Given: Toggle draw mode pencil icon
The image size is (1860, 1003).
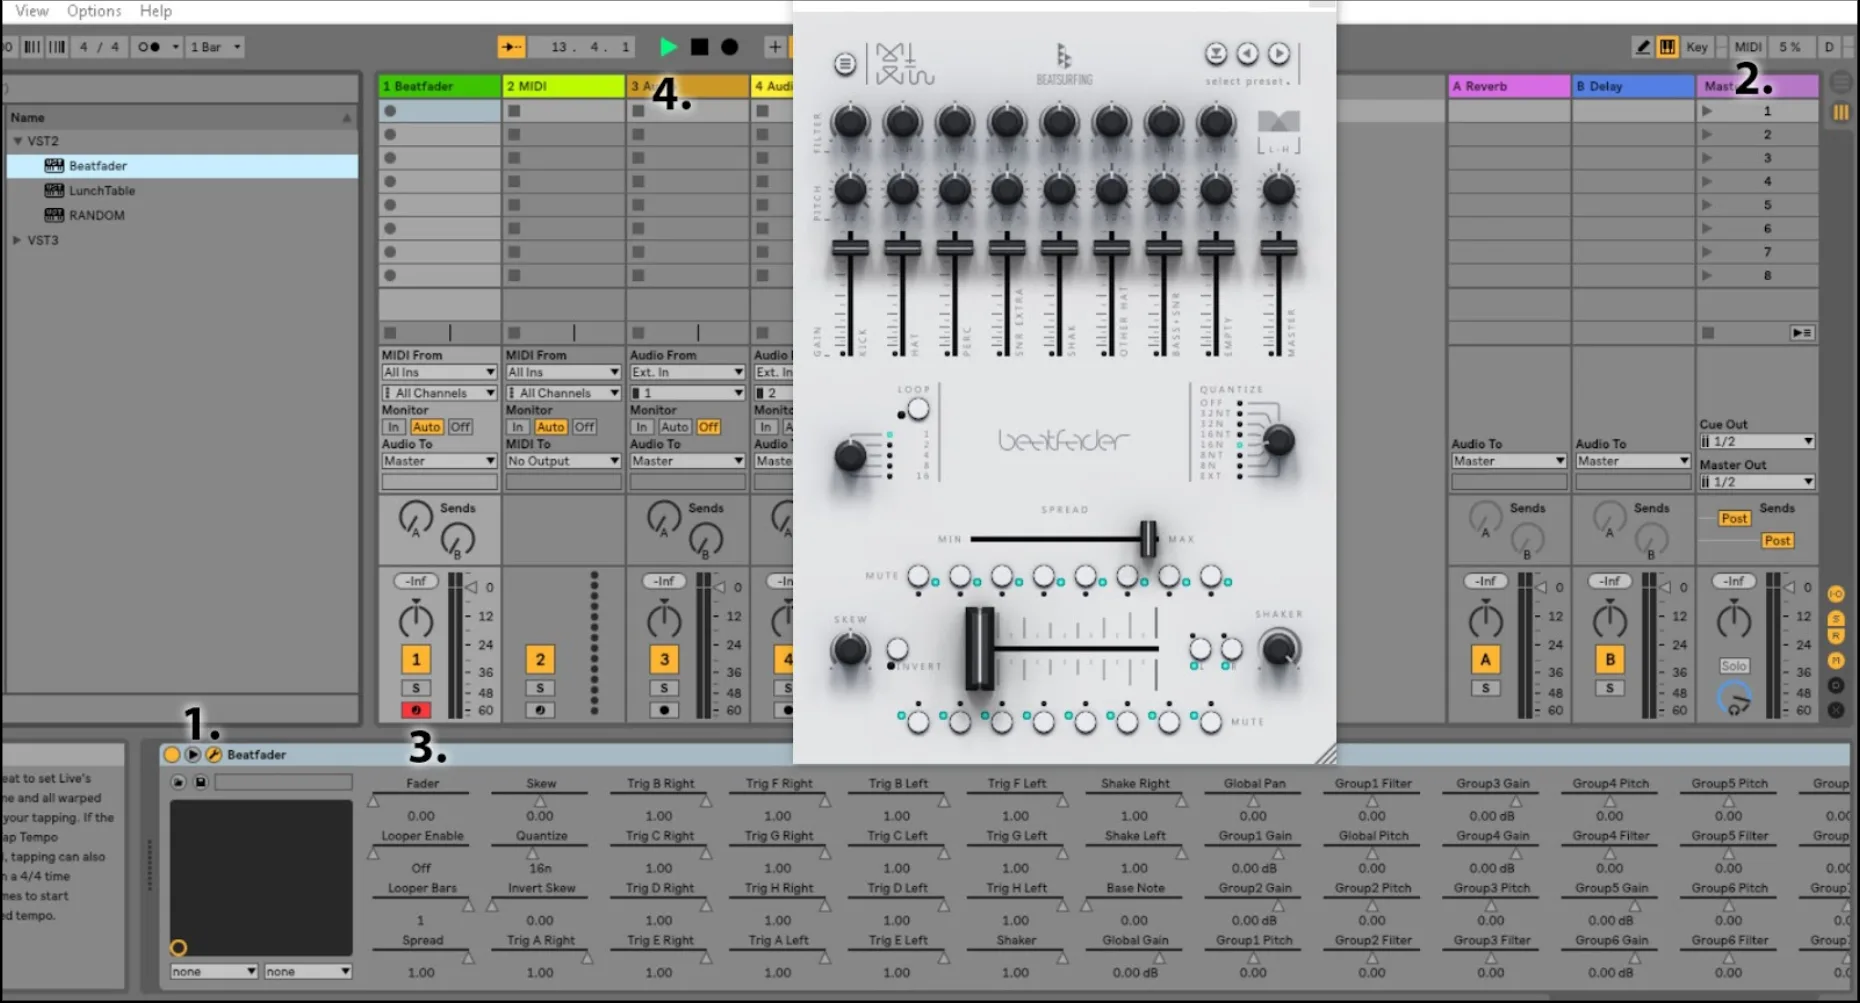Looking at the screenshot, I should click(1642, 47).
